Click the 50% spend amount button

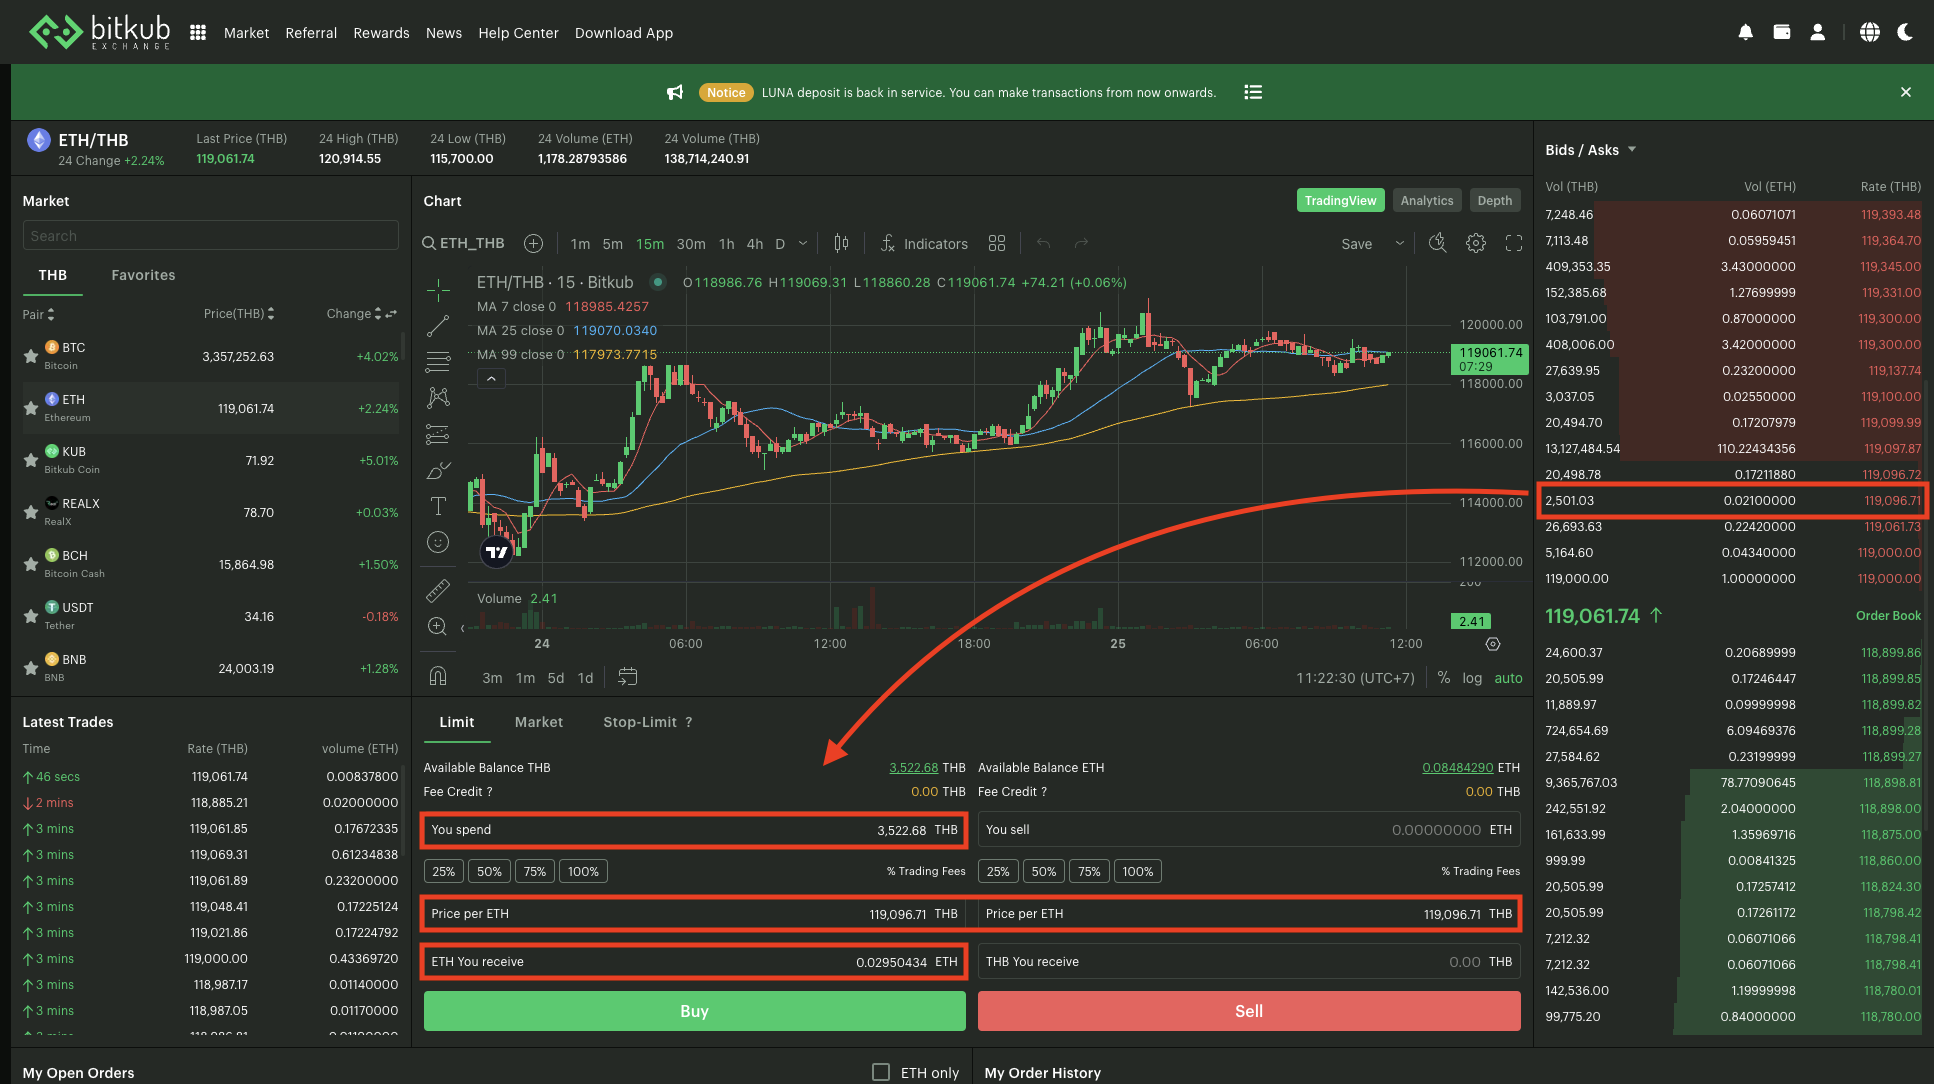point(489,871)
